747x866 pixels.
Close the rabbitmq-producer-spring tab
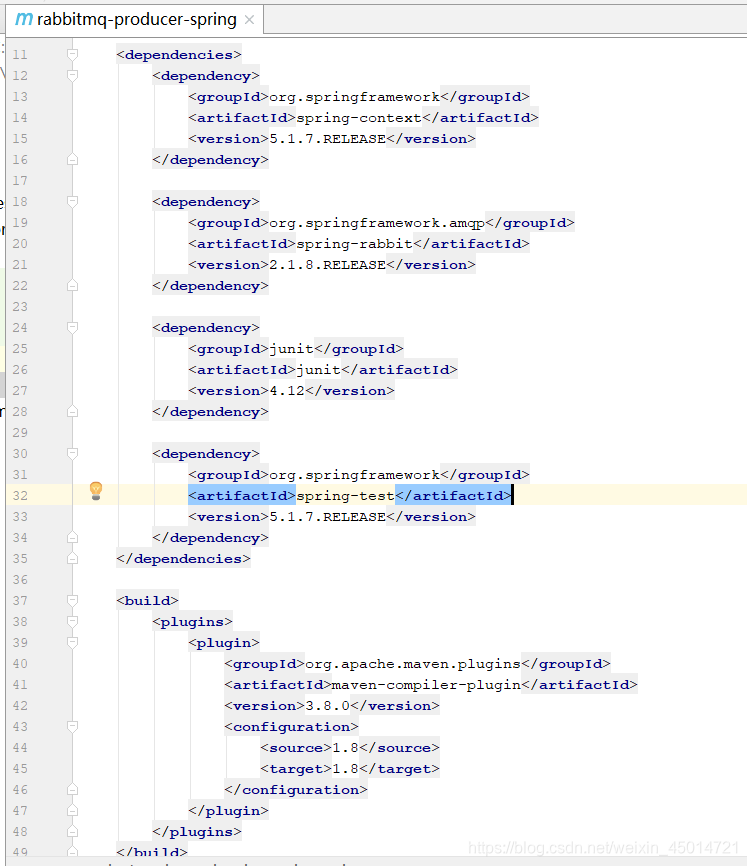[250, 20]
